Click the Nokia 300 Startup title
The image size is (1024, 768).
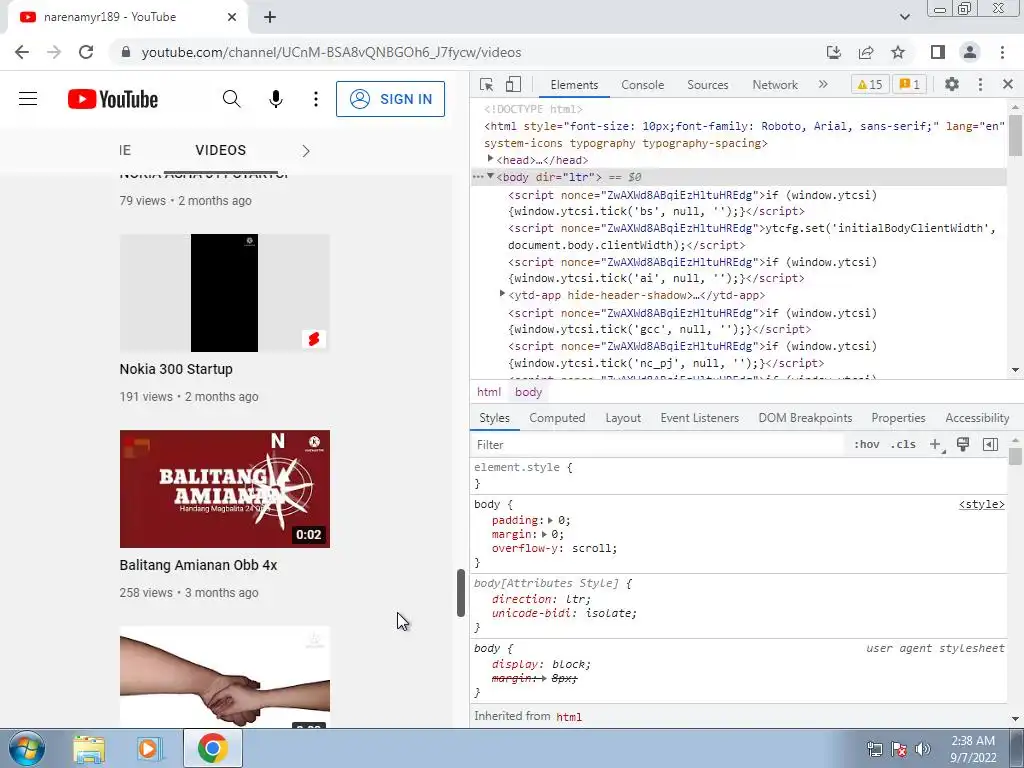pyautogui.click(x=176, y=369)
